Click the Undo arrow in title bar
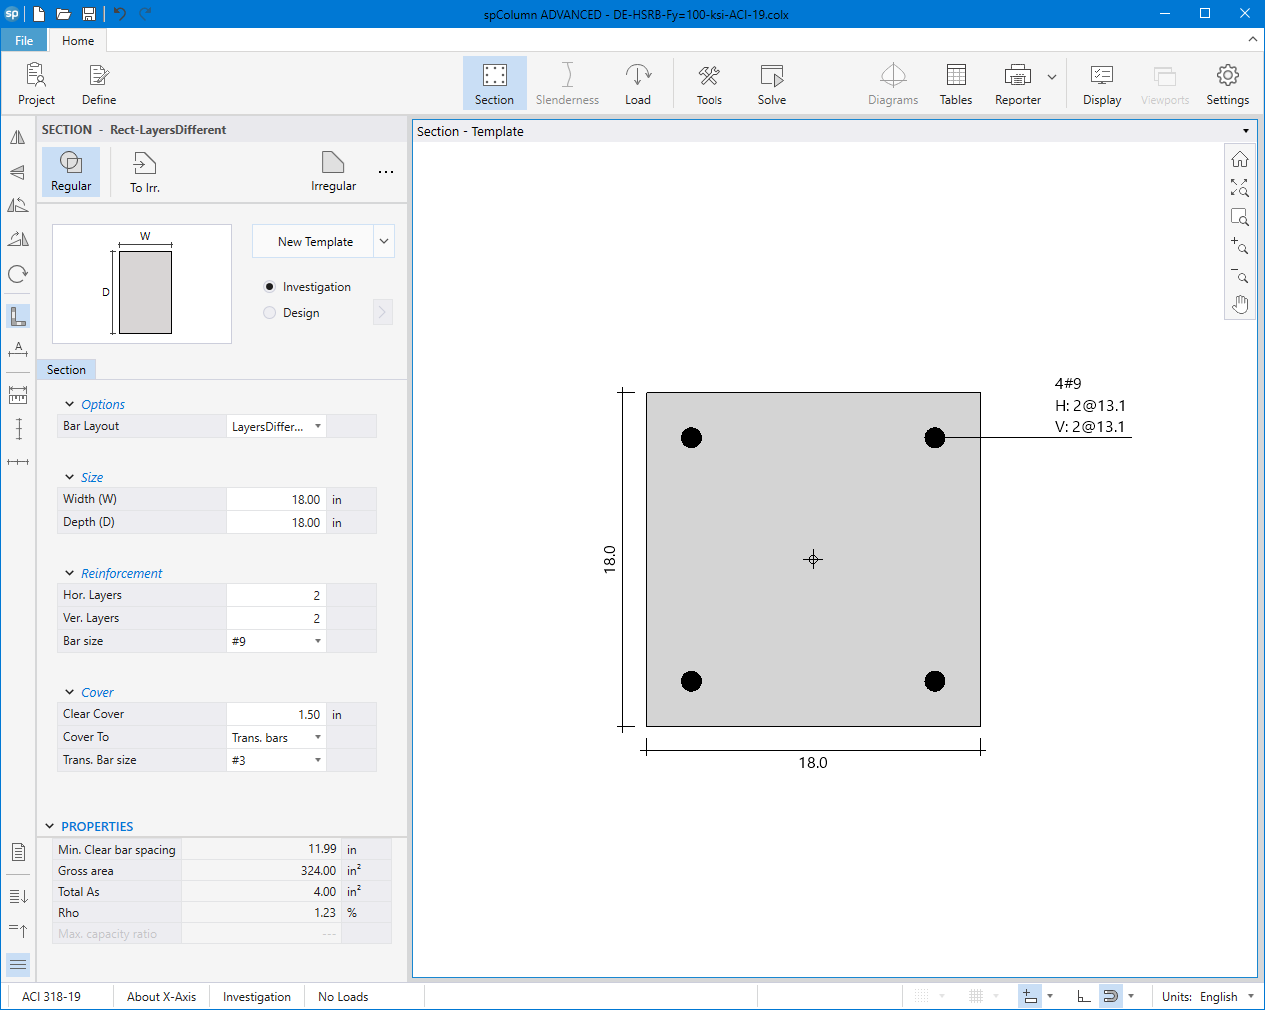Viewport: 1265px width, 1010px height. coord(120,14)
